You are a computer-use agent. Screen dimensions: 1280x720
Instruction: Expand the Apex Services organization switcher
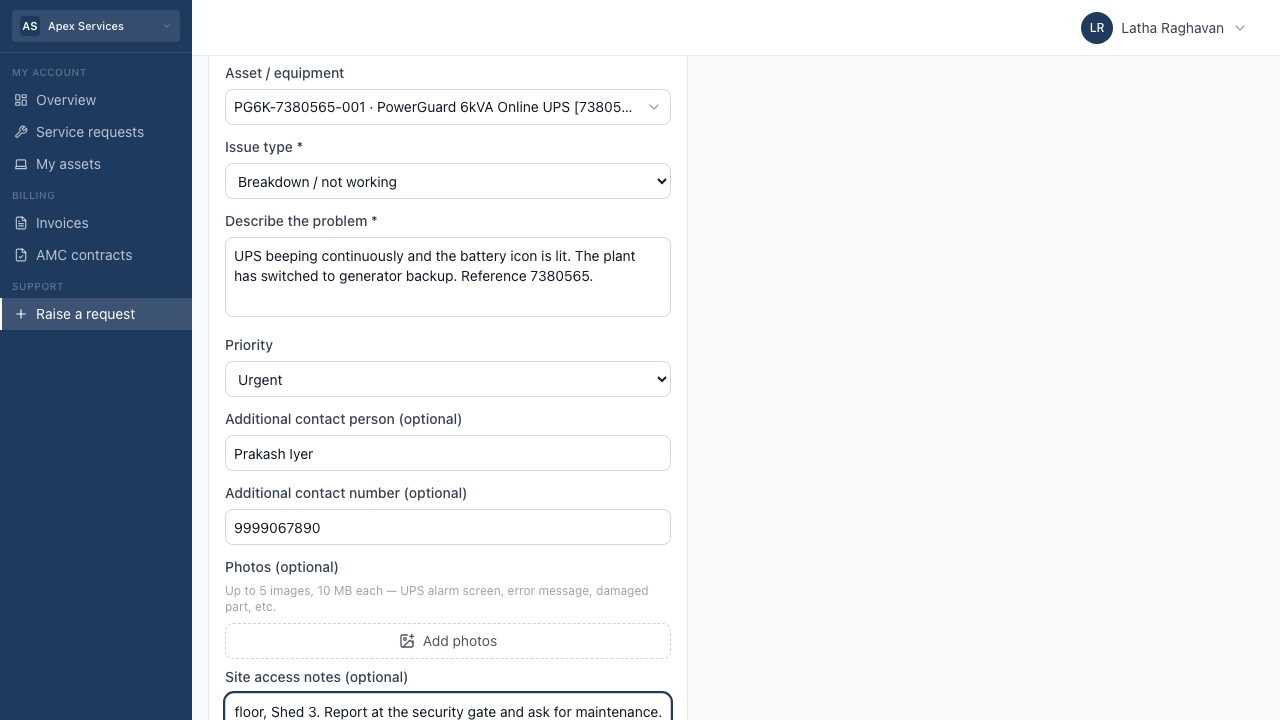click(x=96, y=26)
